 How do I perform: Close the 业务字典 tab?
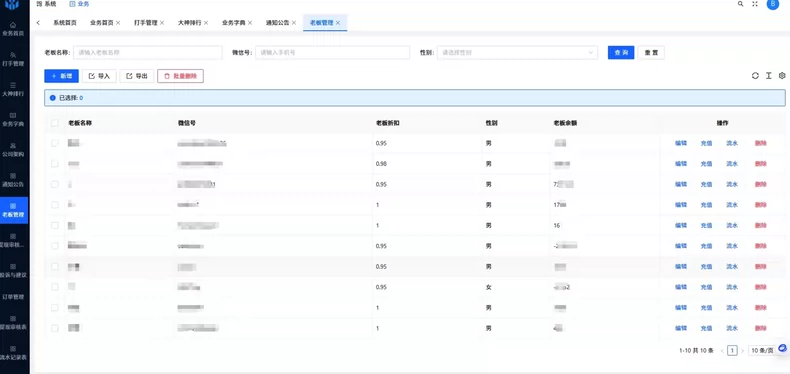(250, 23)
